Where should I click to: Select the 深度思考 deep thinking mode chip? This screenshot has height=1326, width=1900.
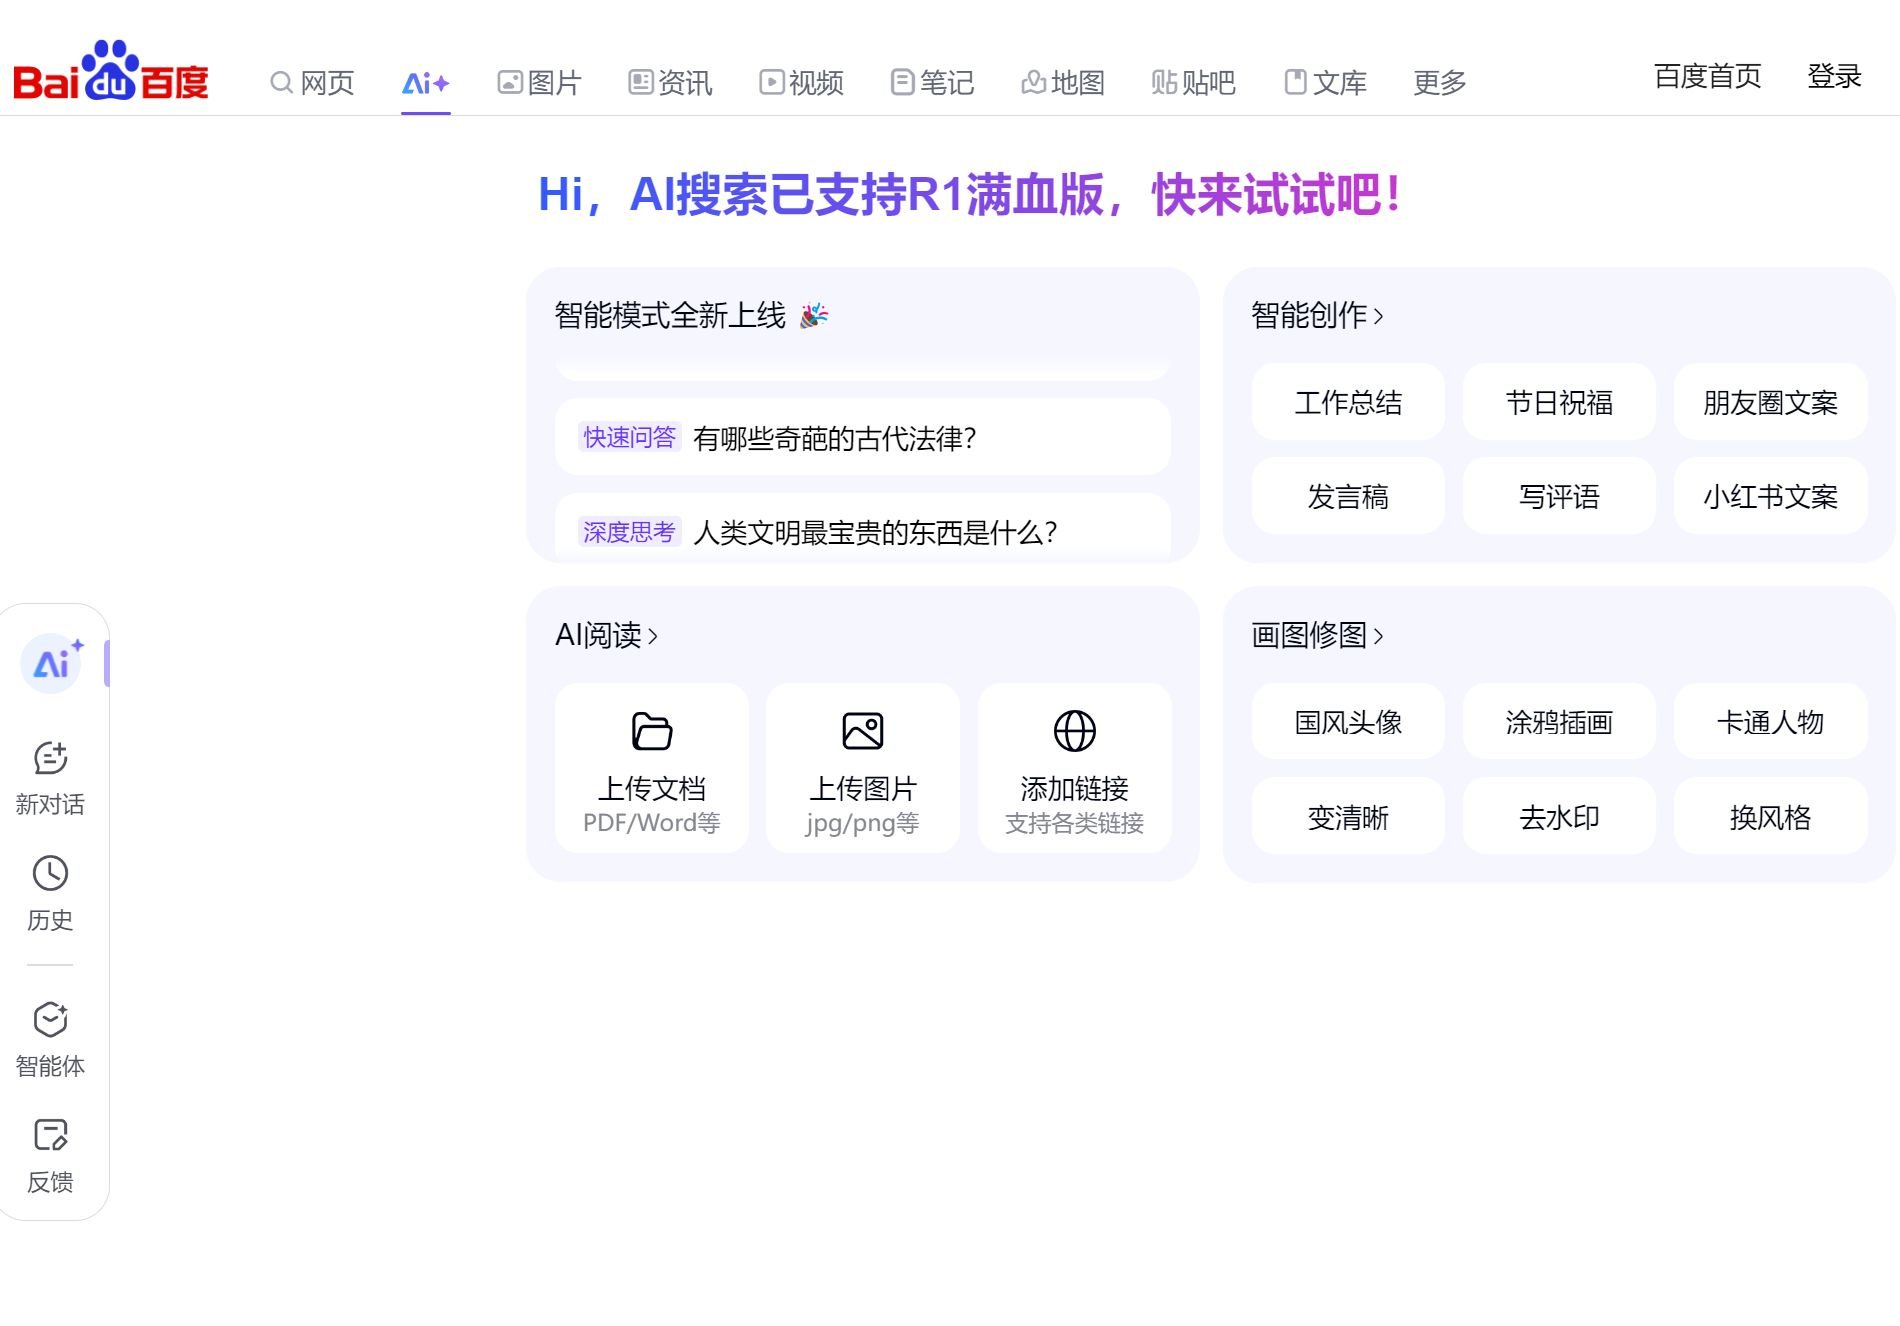[628, 532]
